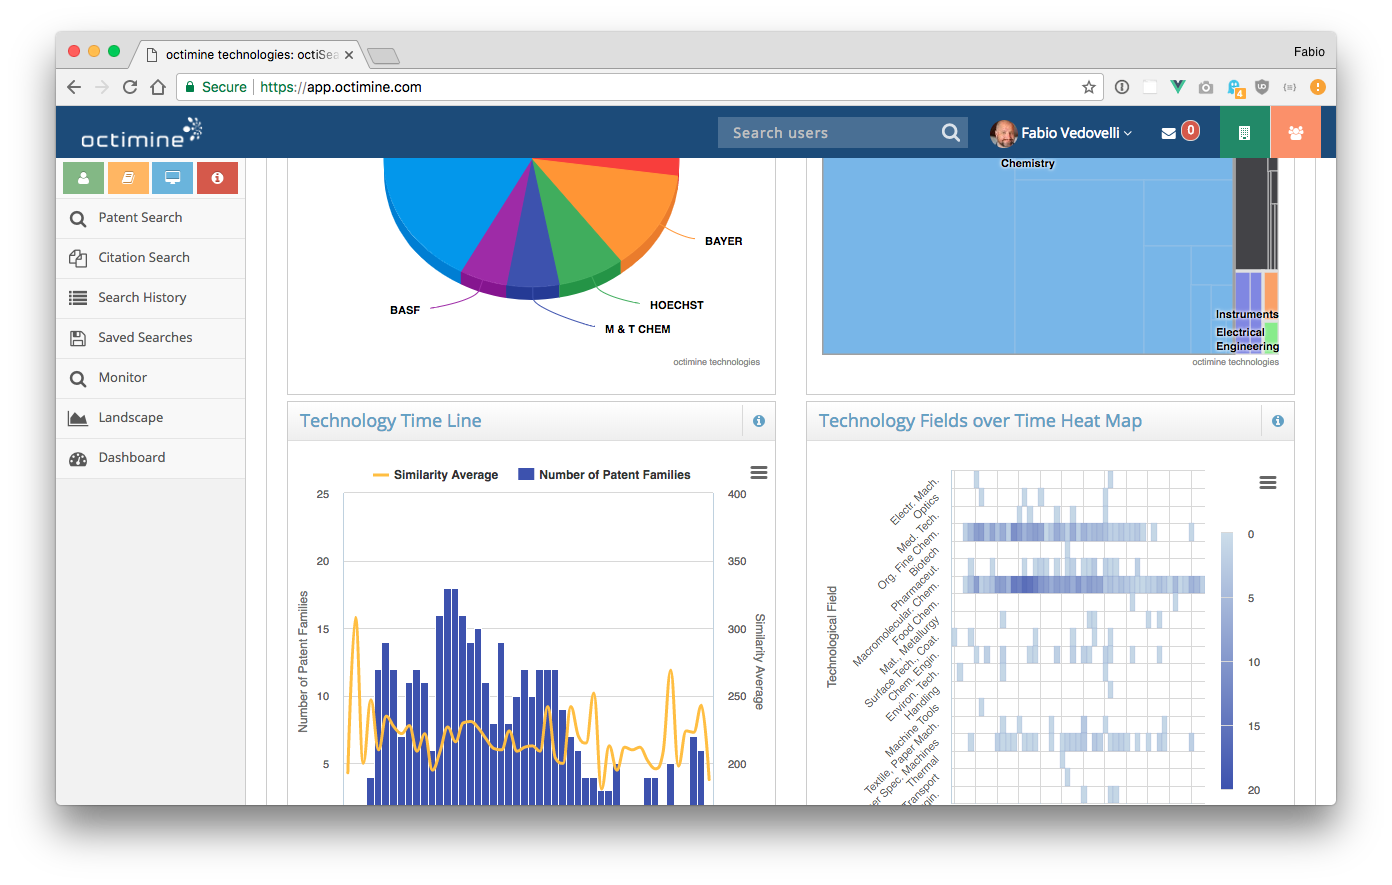Click the HOECHST pie chart label
The width and height of the screenshot is (1392, 885).
click(677, 305)
